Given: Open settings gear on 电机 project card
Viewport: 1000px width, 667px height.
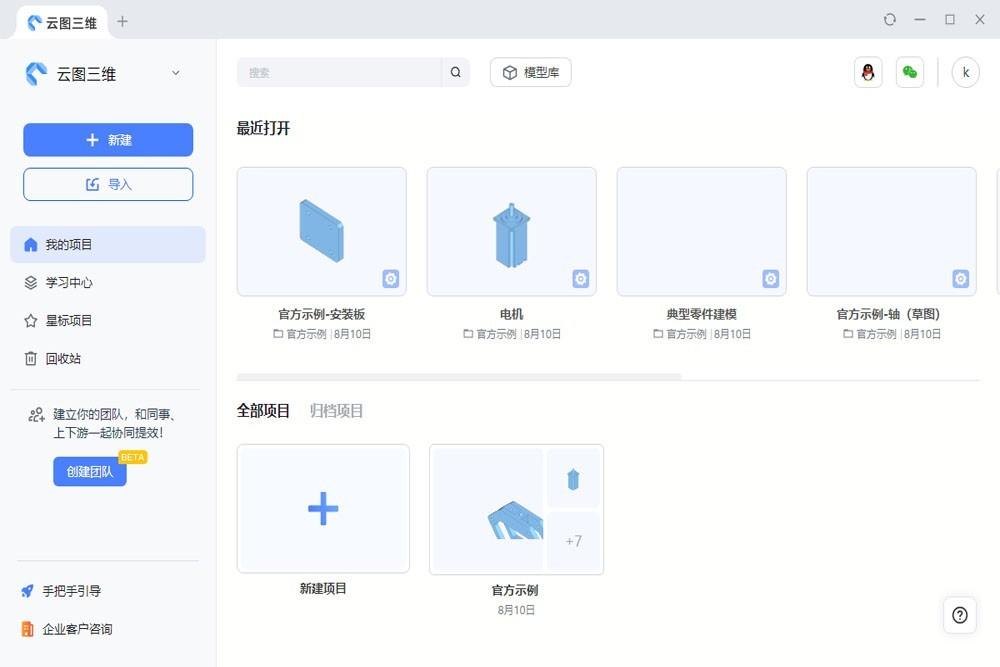Looking at the screenshot, I should [580, 279].
